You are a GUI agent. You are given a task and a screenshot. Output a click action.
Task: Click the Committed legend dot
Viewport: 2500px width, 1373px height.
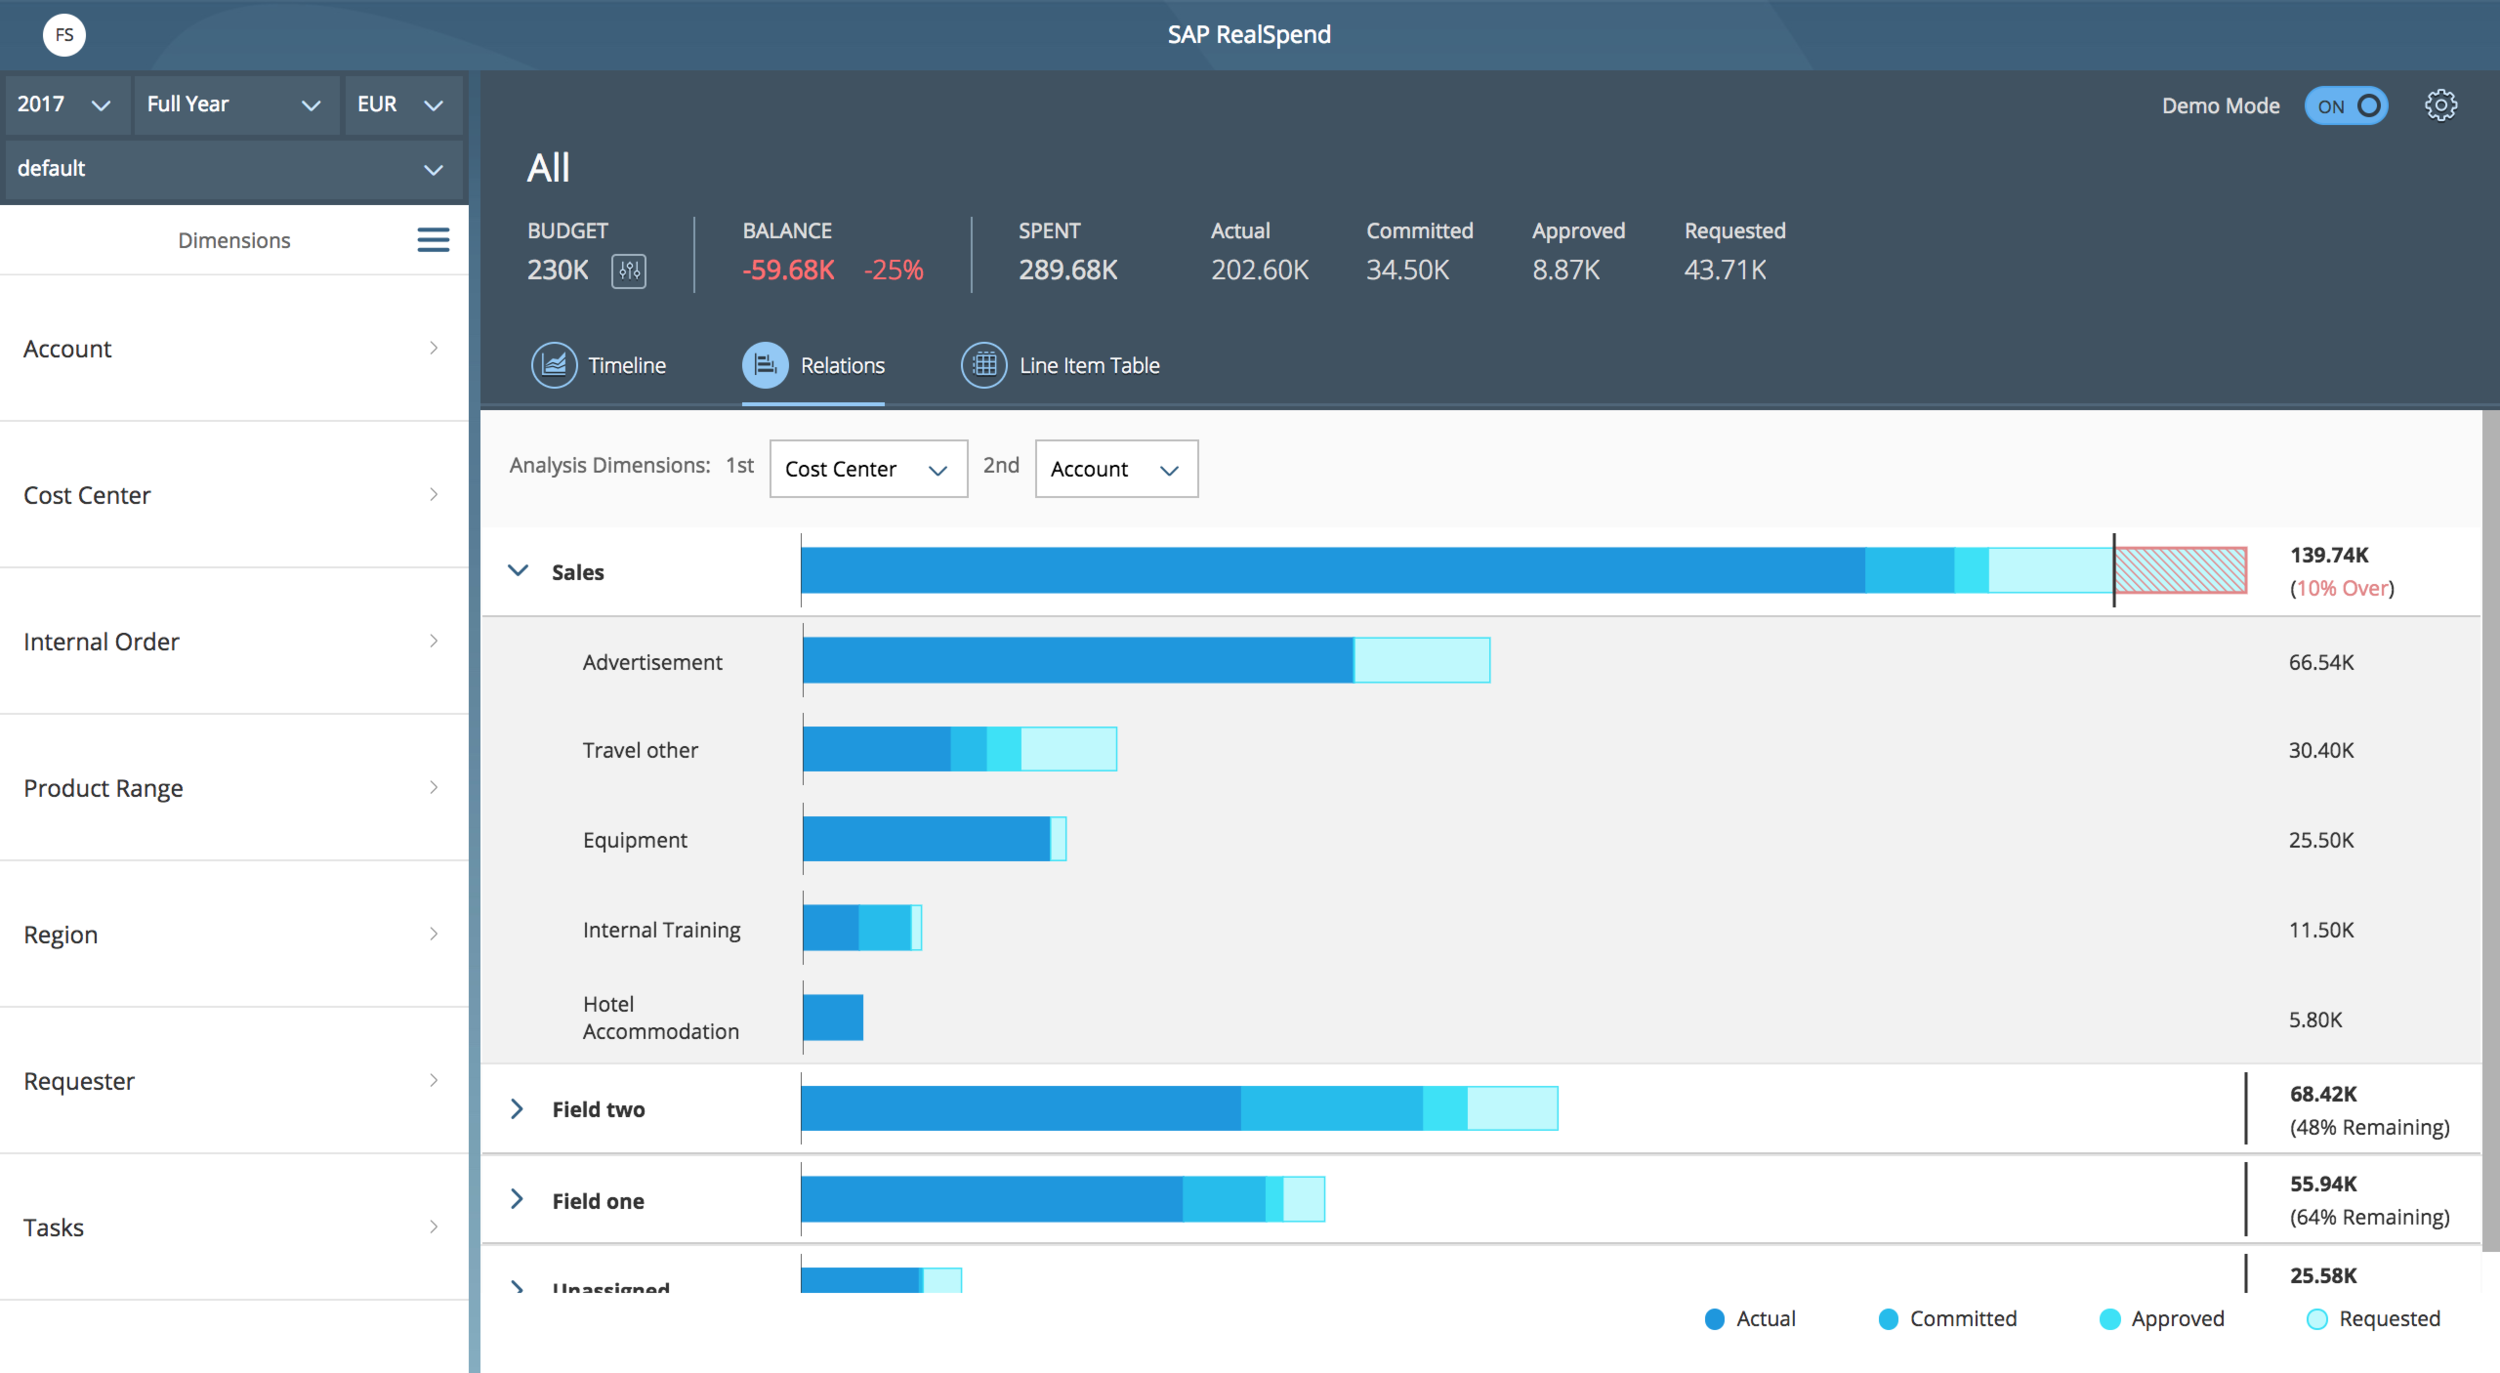coord(1888,1319)
